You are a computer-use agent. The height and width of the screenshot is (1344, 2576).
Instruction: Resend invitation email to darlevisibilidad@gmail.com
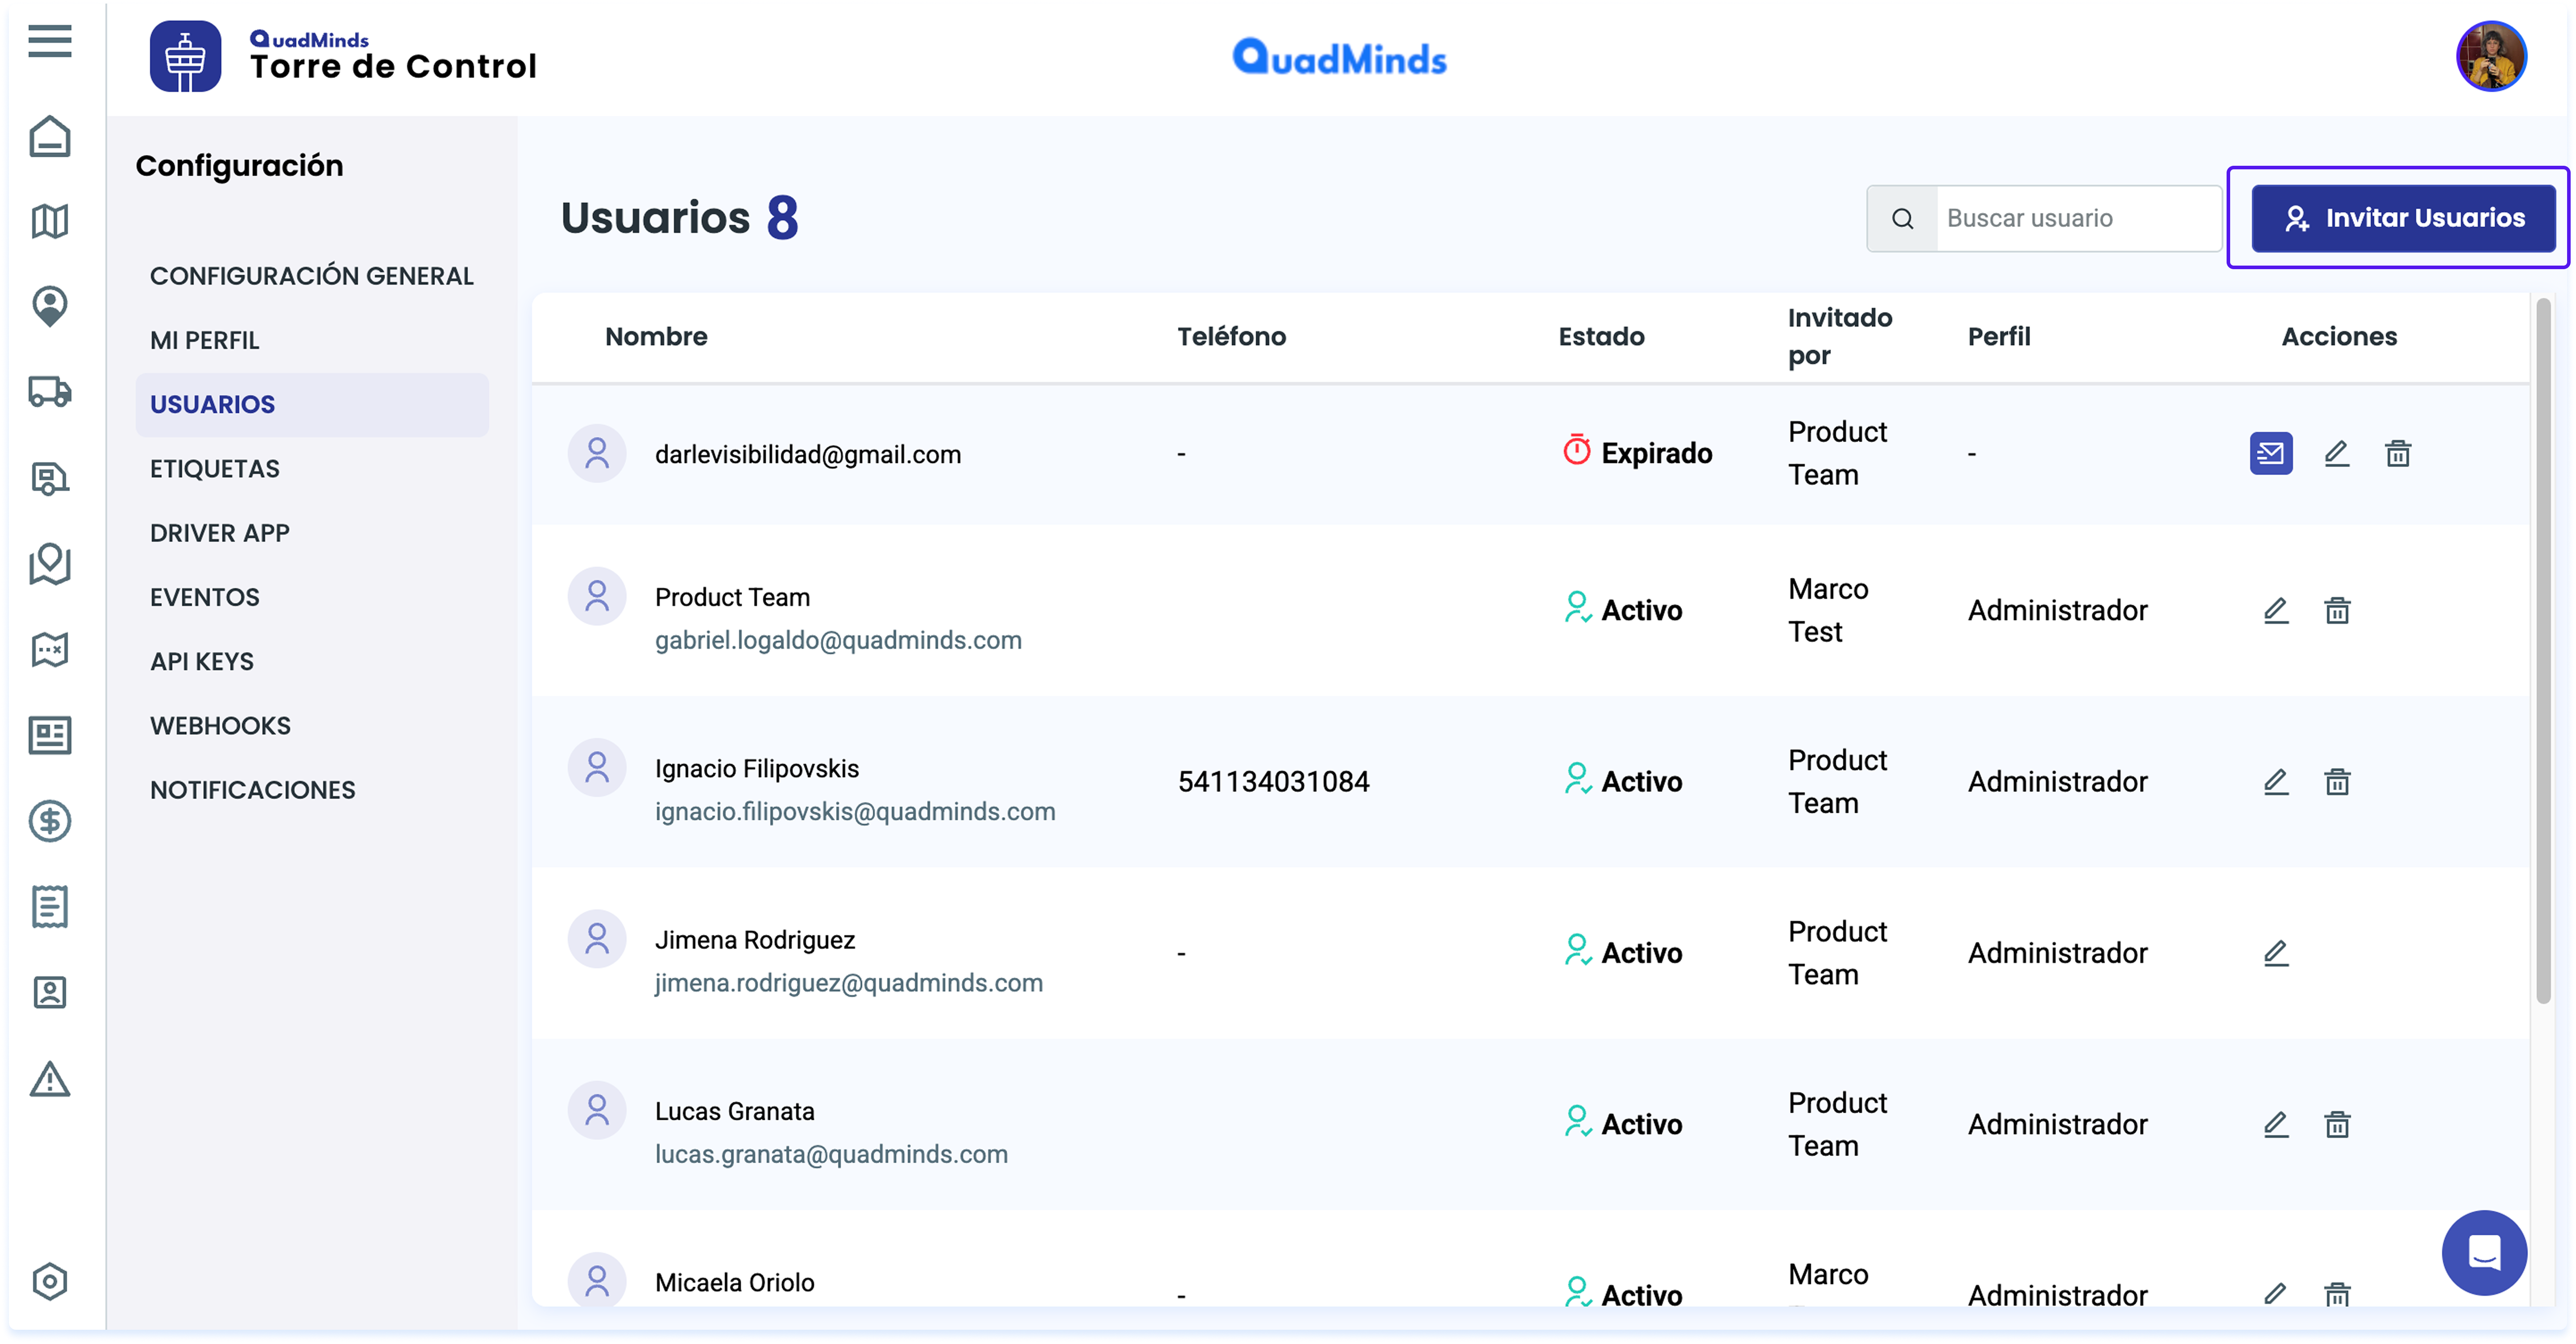(x=2271, y=453)
